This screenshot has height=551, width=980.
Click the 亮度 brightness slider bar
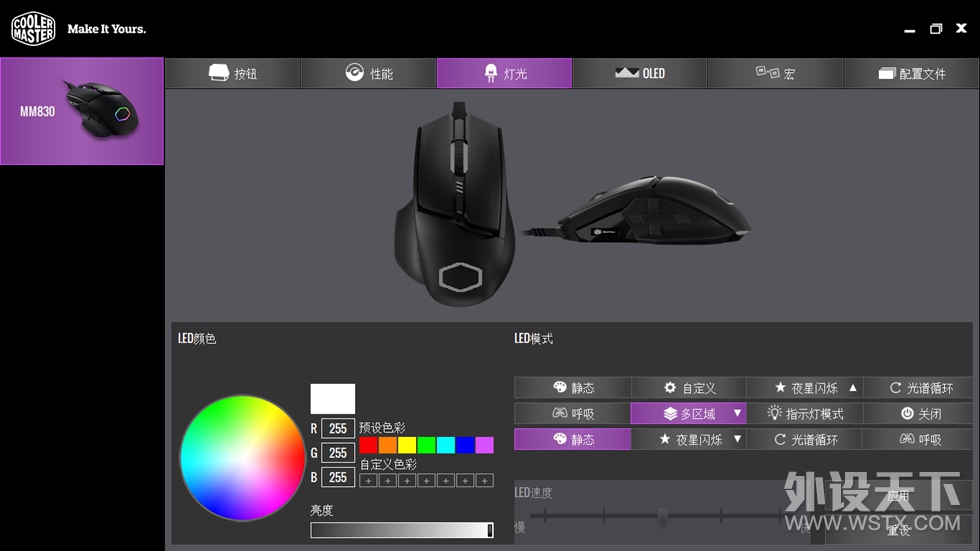point(402,530)
